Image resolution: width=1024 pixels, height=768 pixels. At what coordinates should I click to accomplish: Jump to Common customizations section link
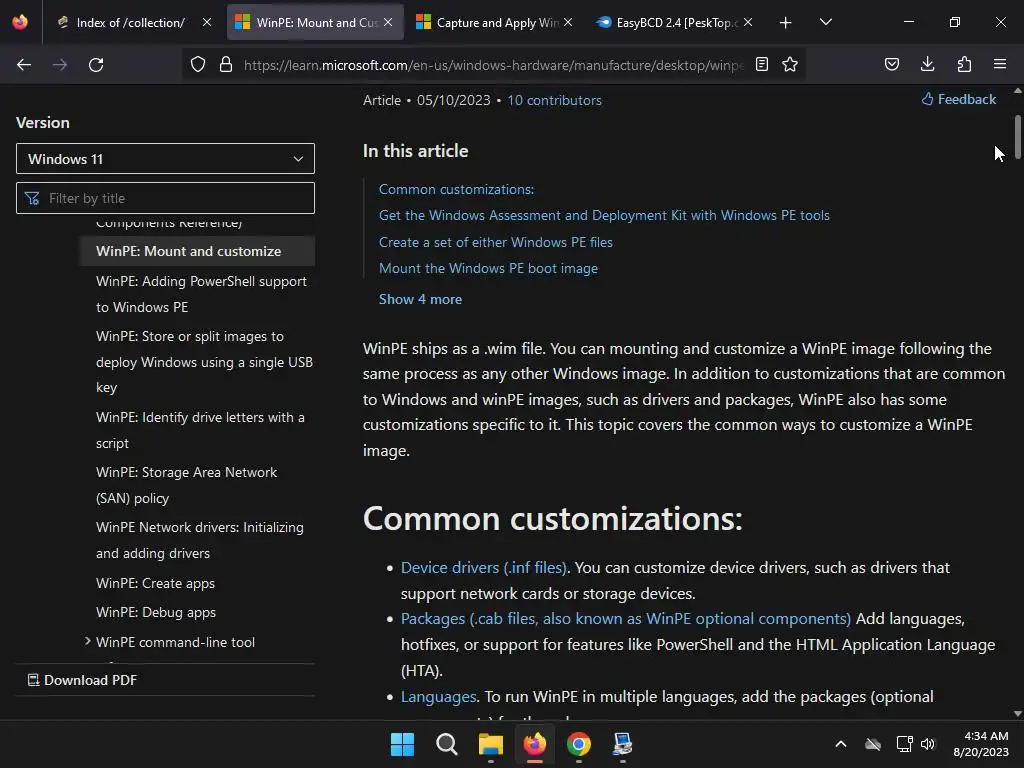point(456,189)
